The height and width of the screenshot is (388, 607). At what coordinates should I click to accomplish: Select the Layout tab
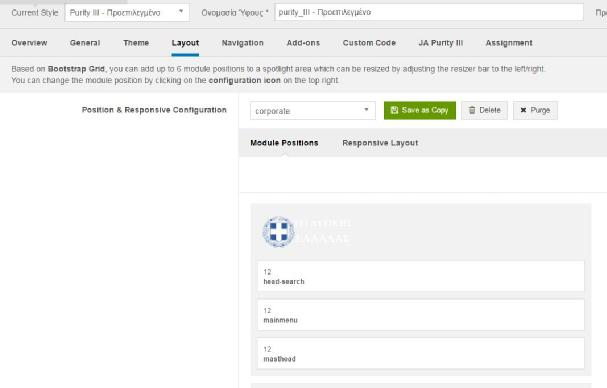point(185,43)
